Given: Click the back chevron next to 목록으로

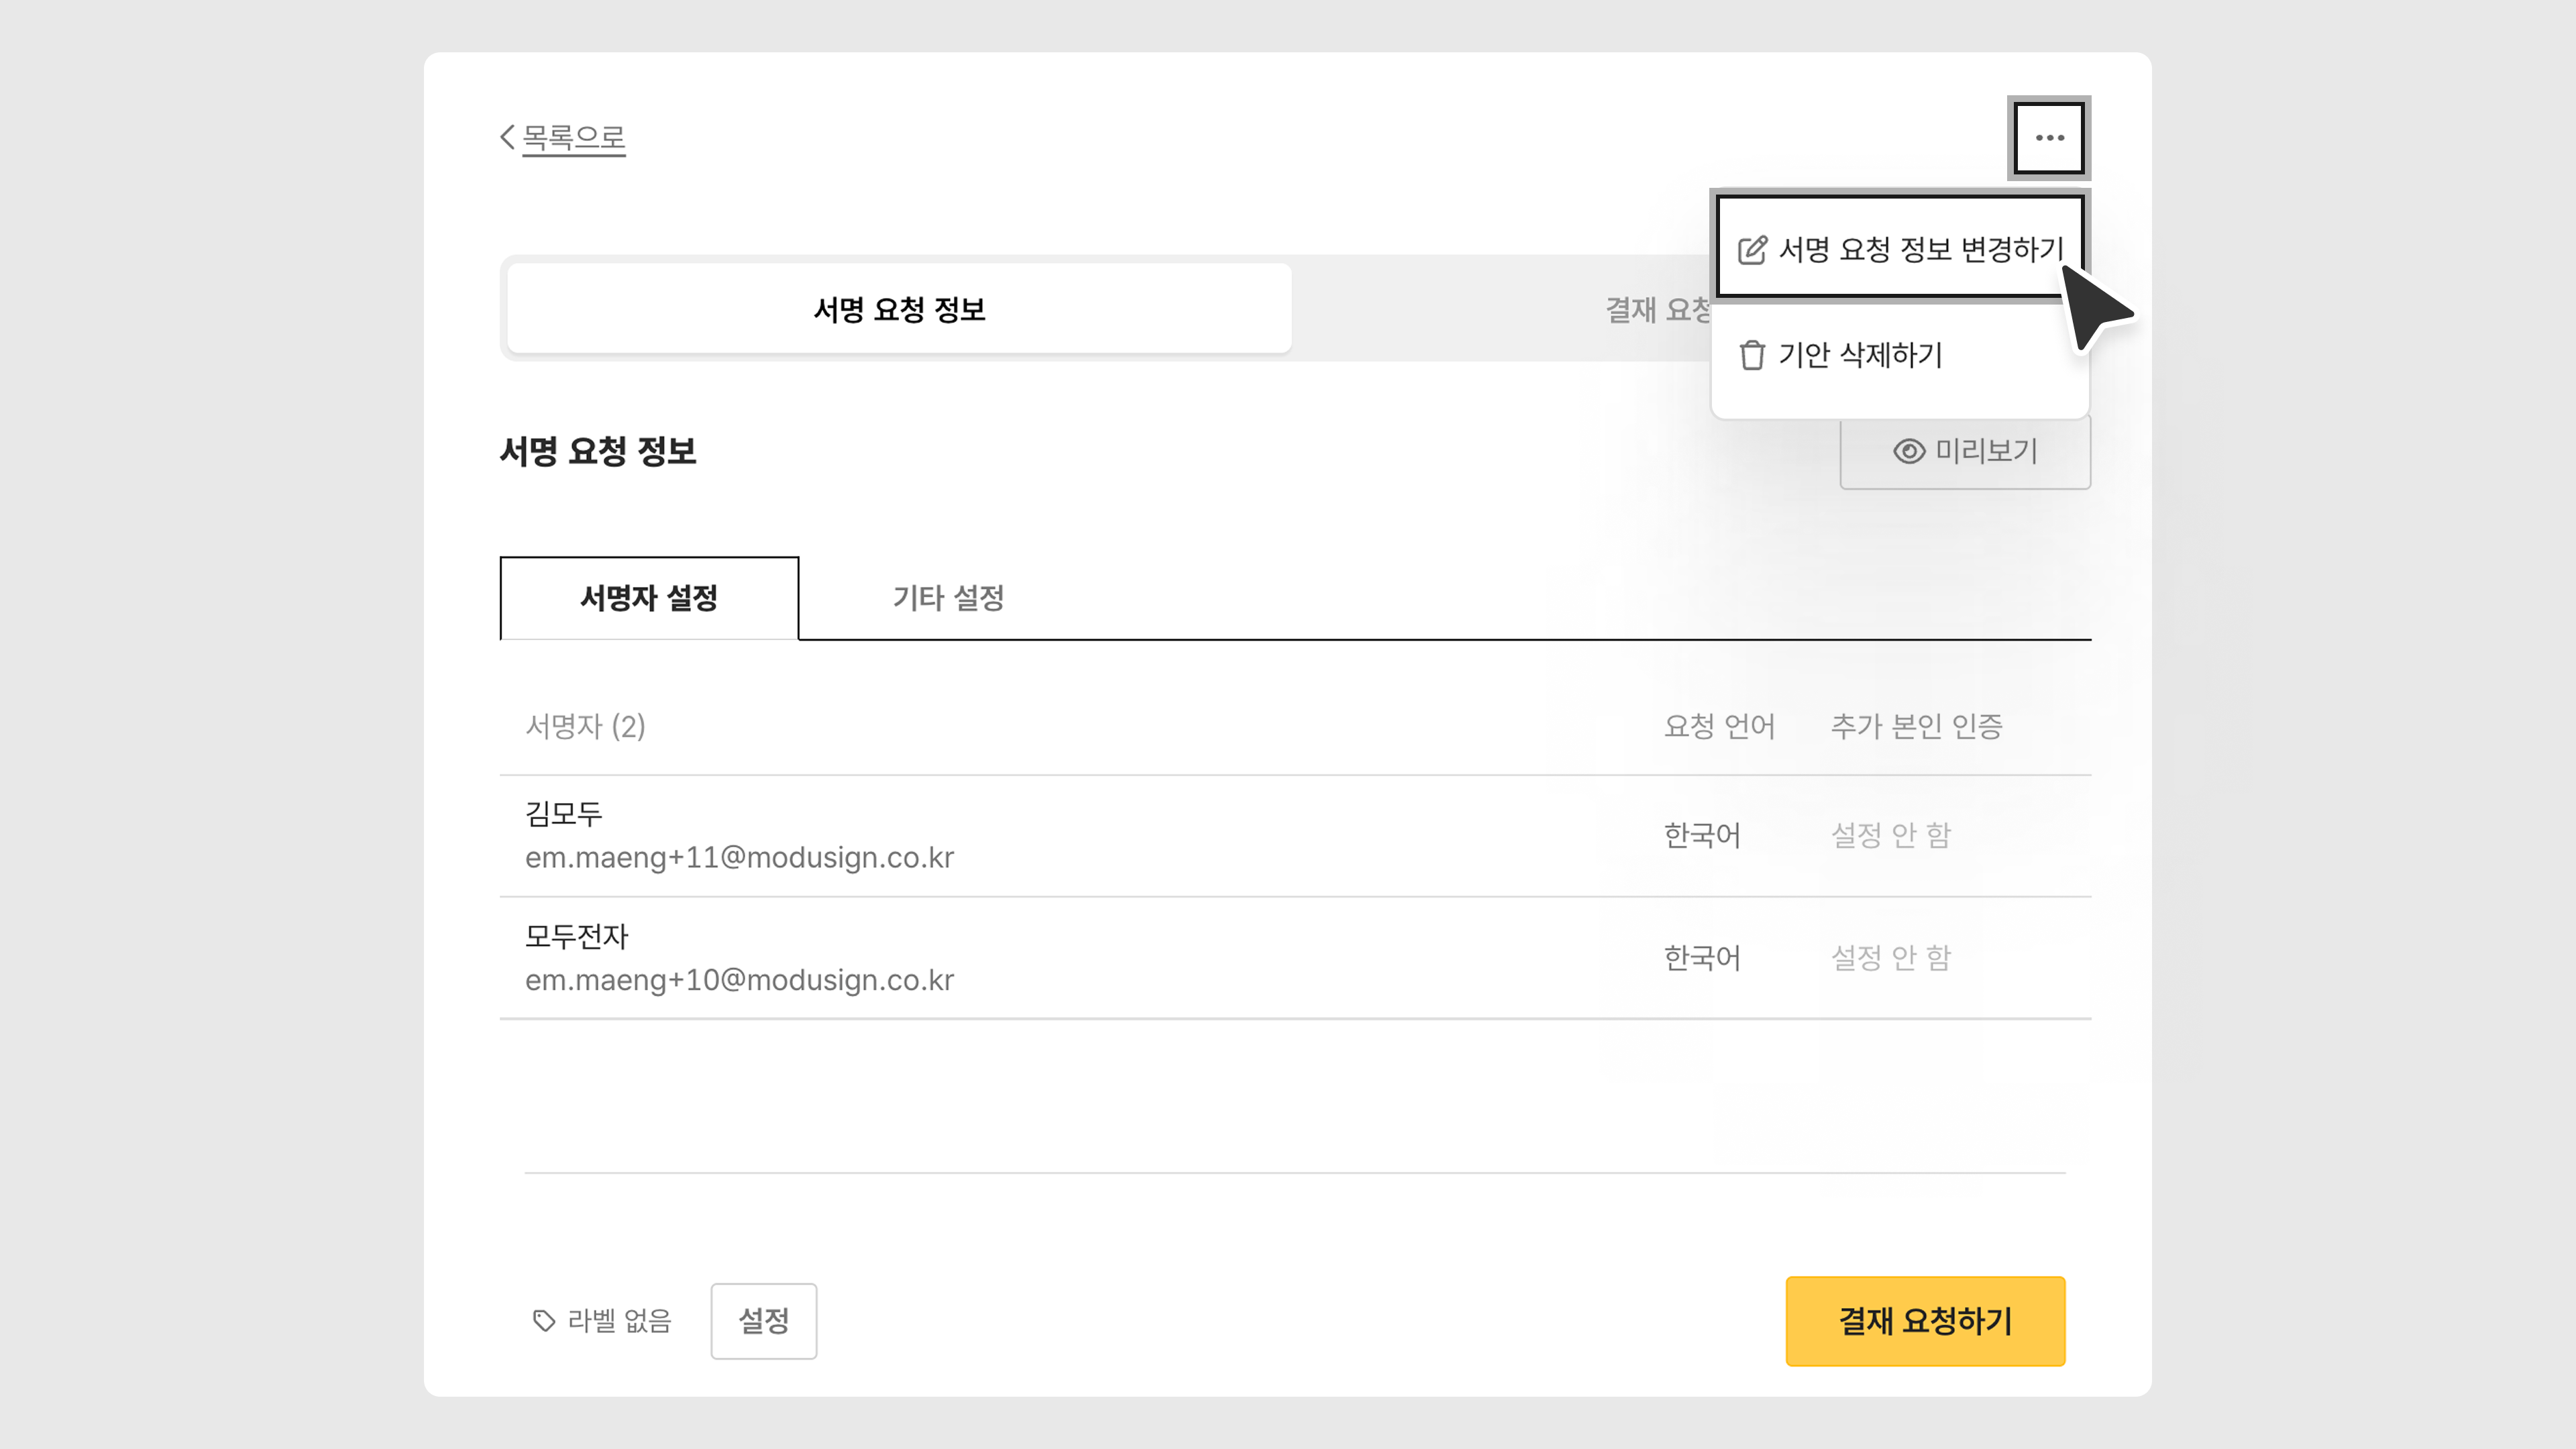Looking at the screenshot, I should [x=507, y=137].
